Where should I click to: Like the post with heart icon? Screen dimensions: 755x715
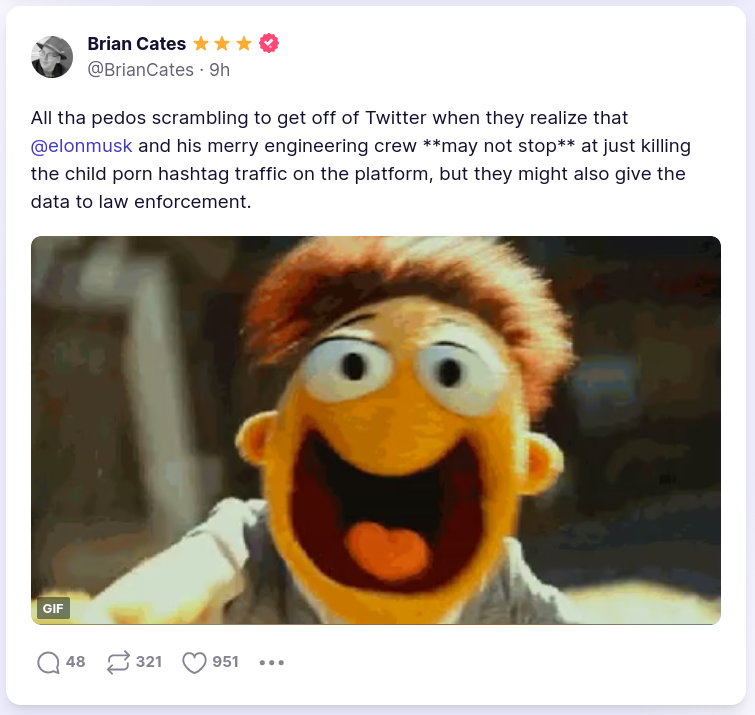click(x=194, y=662)
